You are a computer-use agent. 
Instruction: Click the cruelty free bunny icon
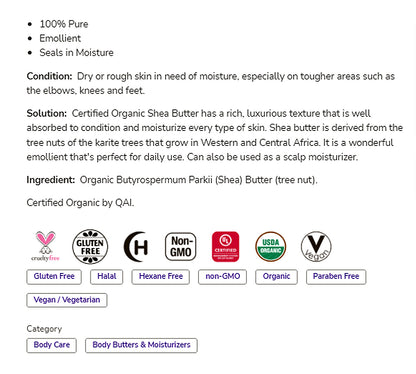45,246
